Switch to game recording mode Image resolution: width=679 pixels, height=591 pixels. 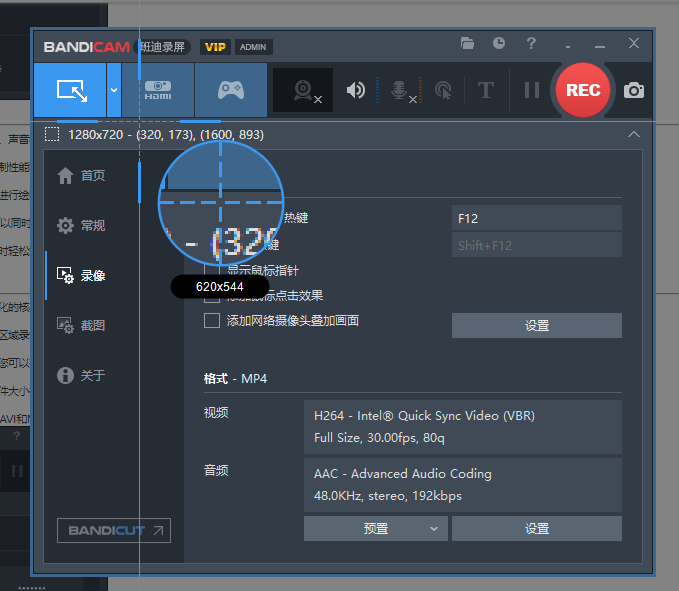tap(231, 90)
